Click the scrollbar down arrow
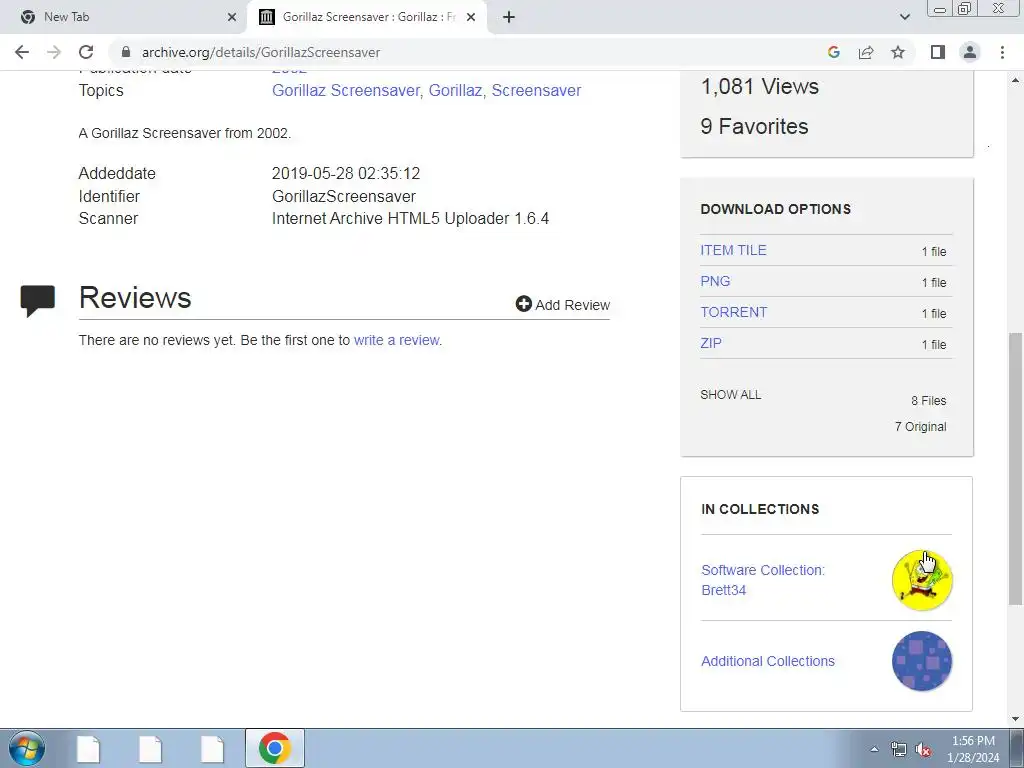1024x768 pixels. tap(1016, 719)
